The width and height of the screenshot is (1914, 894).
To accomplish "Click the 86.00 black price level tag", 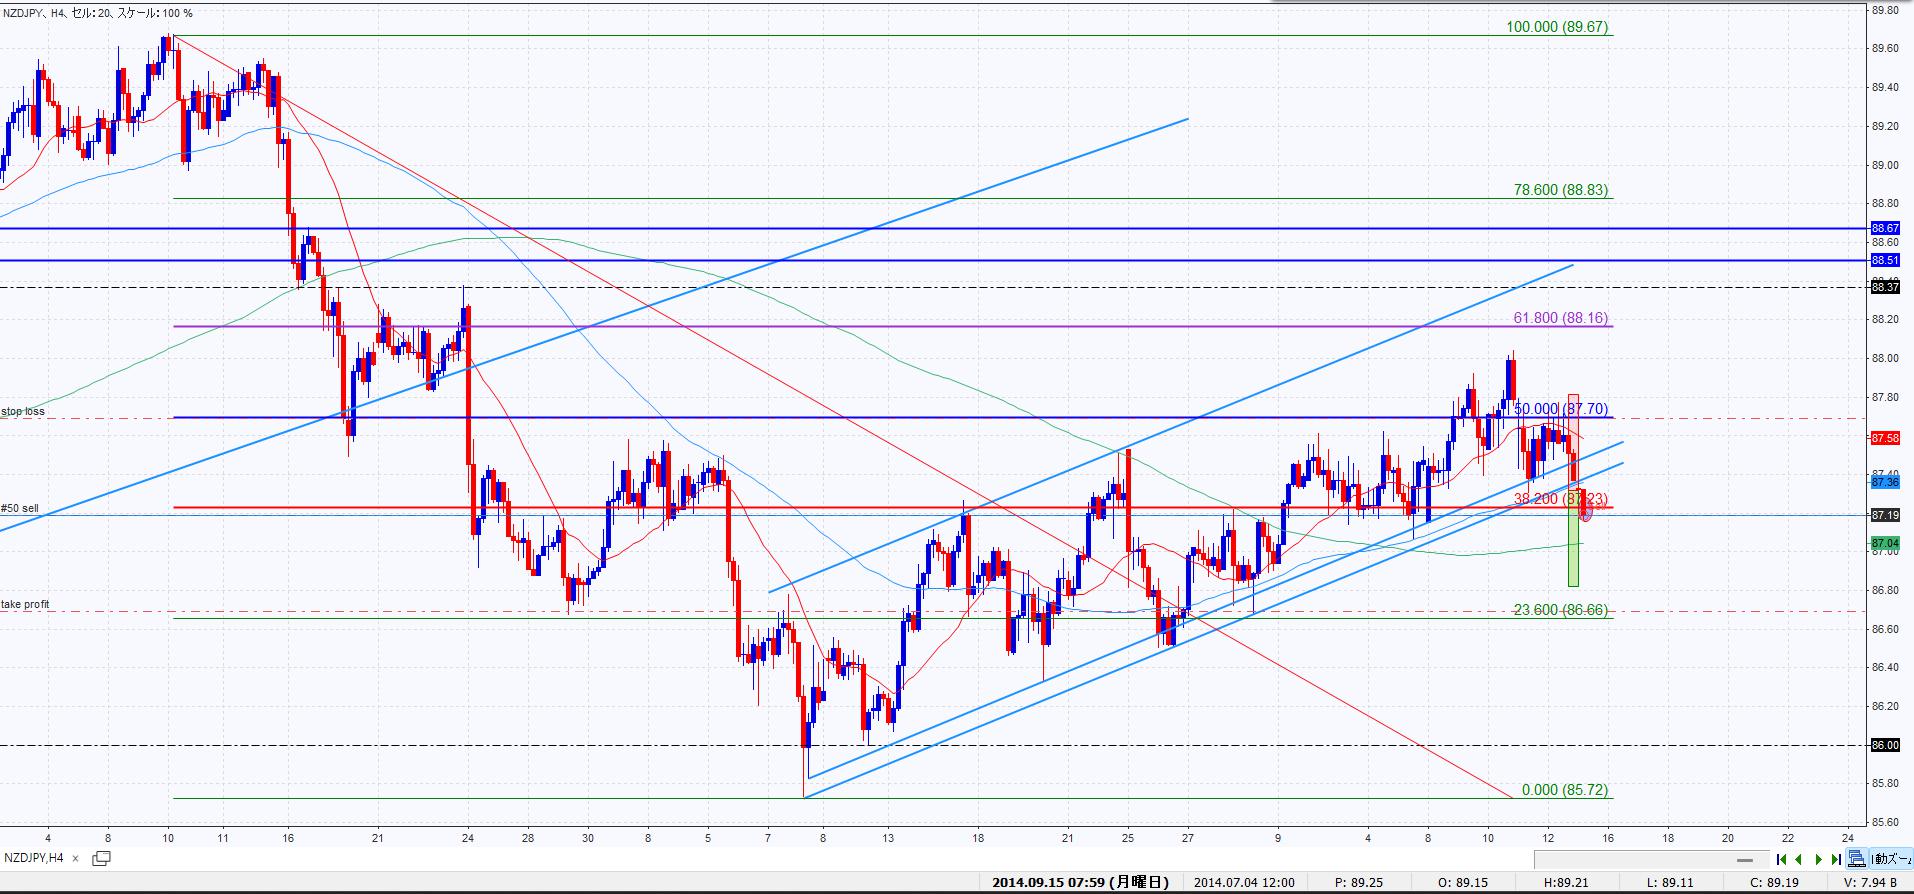I will pos(1884,745).
